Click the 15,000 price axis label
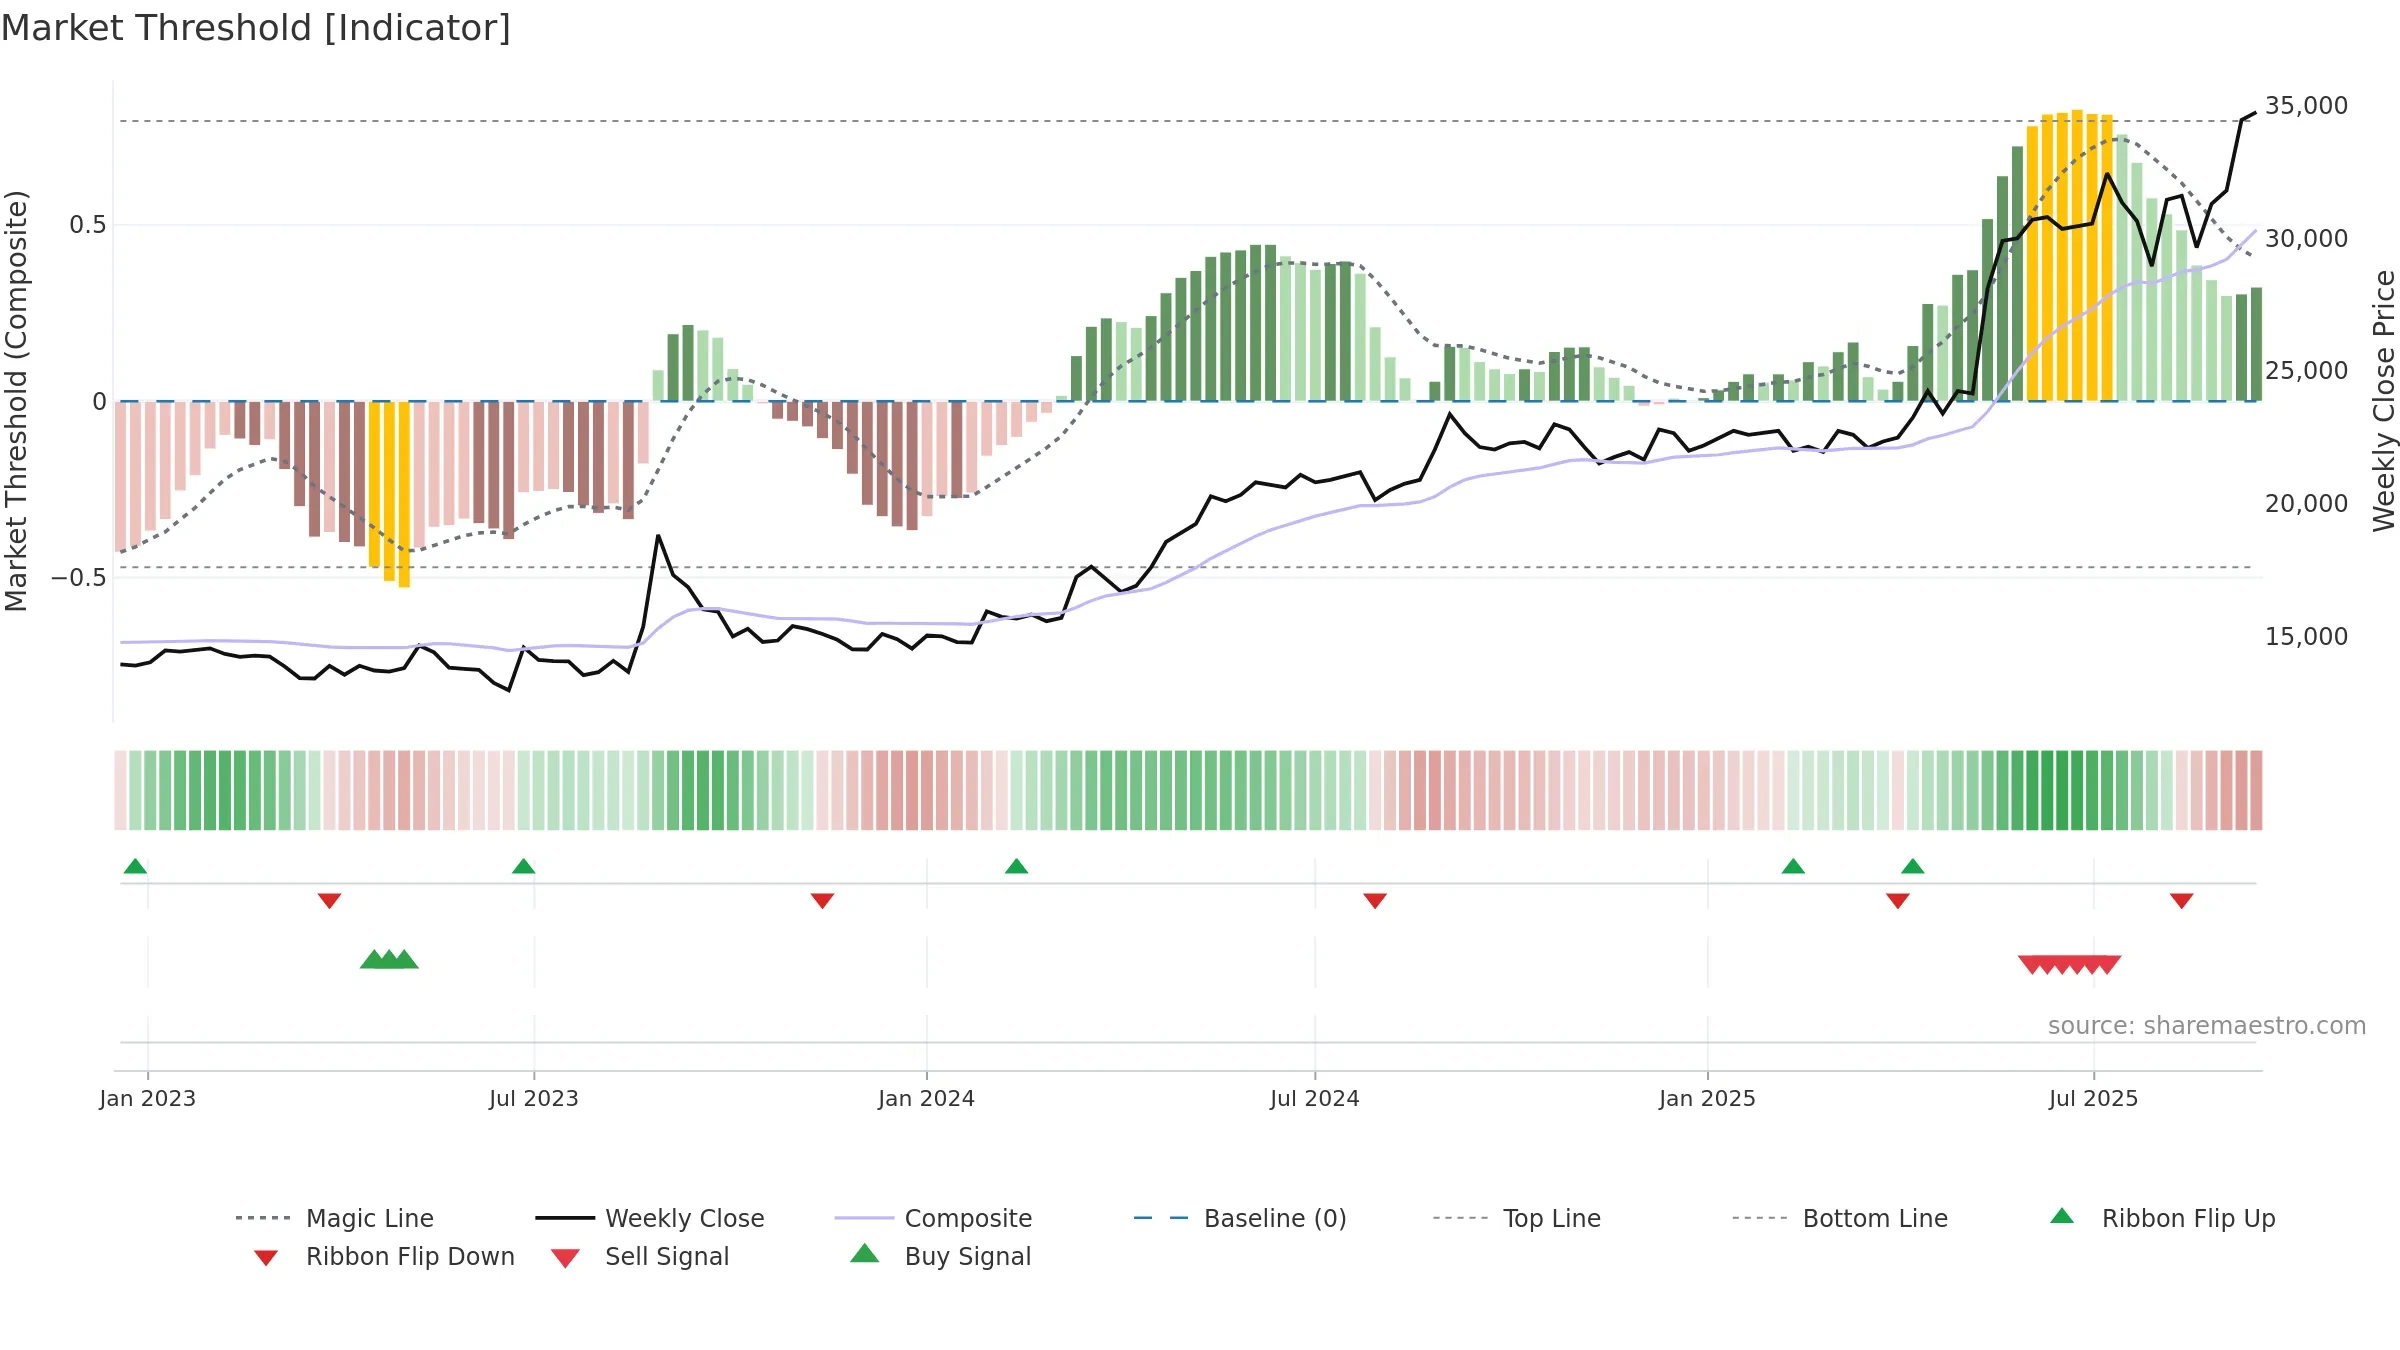This screenshot has width=2400, height=1350. [2306, 637]
